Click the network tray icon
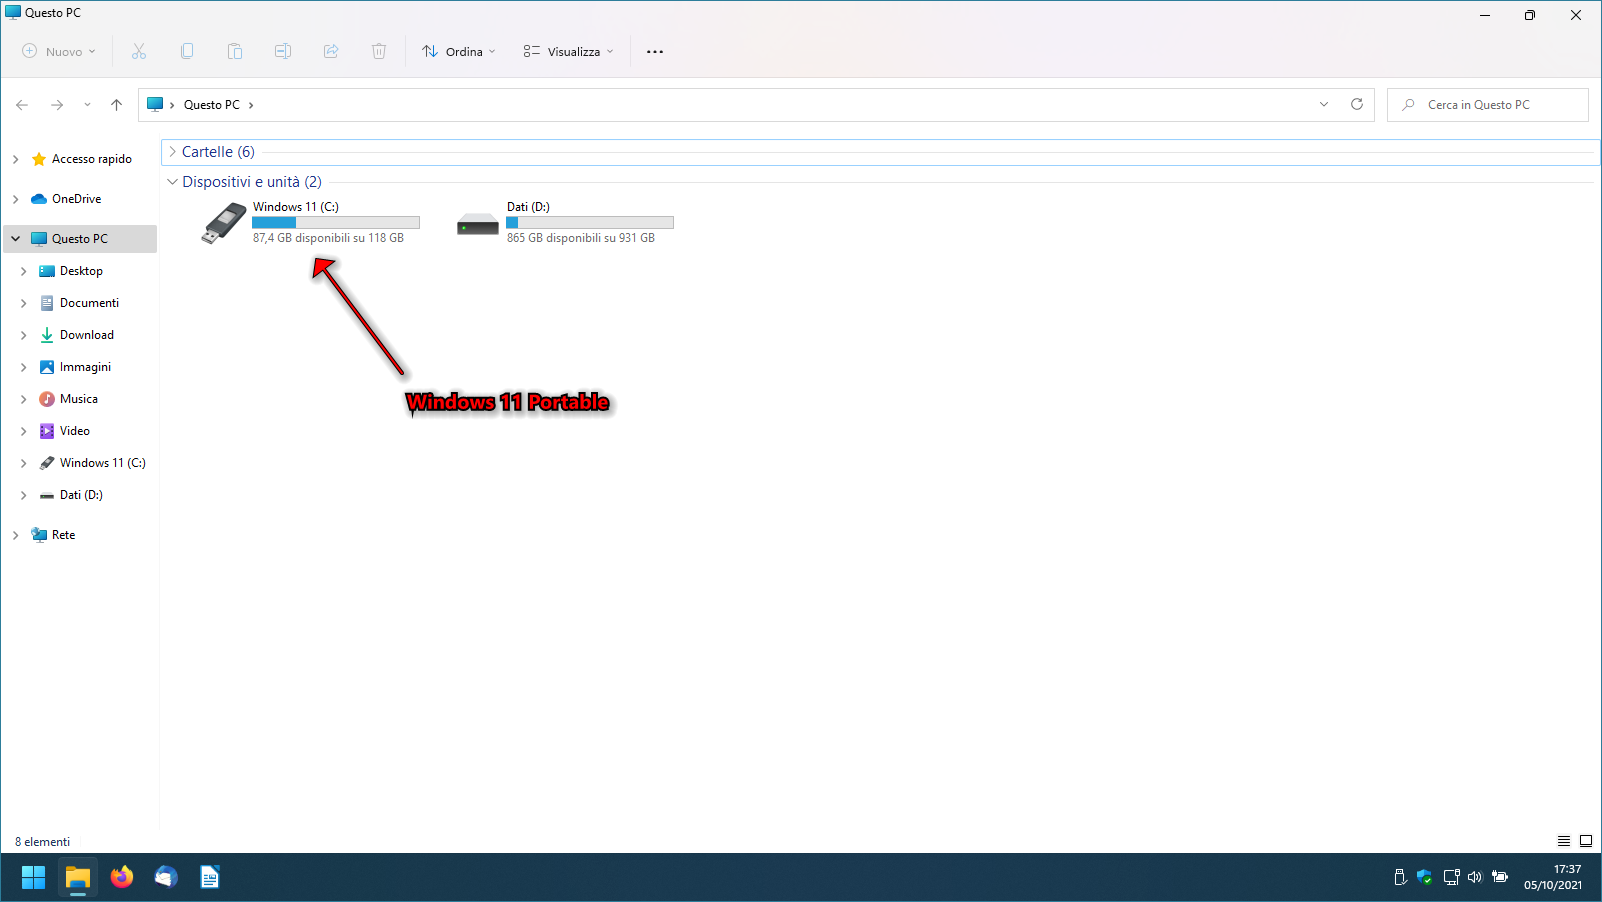The width and height of the screenshot is (1602, 902). pos(1451,877)
